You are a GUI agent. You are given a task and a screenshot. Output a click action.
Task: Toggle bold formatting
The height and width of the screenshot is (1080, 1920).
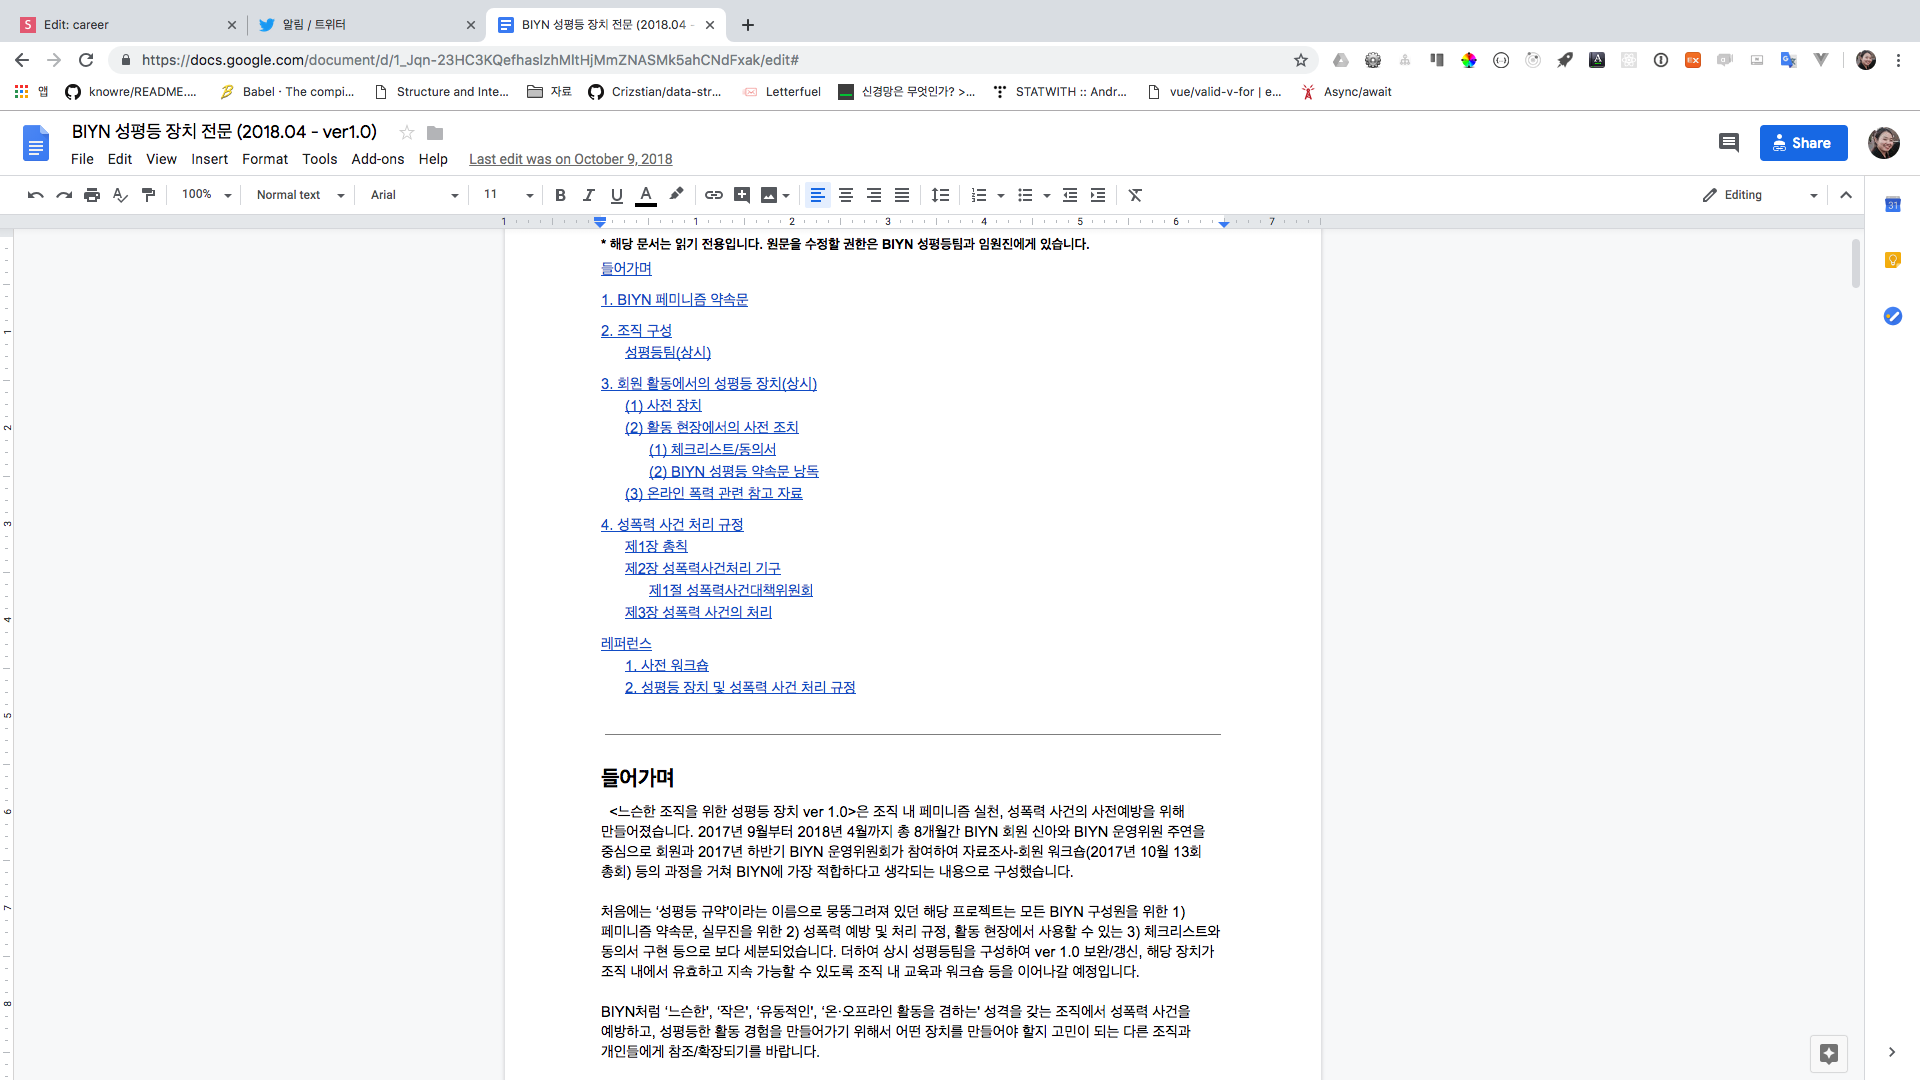click(560, 195)
